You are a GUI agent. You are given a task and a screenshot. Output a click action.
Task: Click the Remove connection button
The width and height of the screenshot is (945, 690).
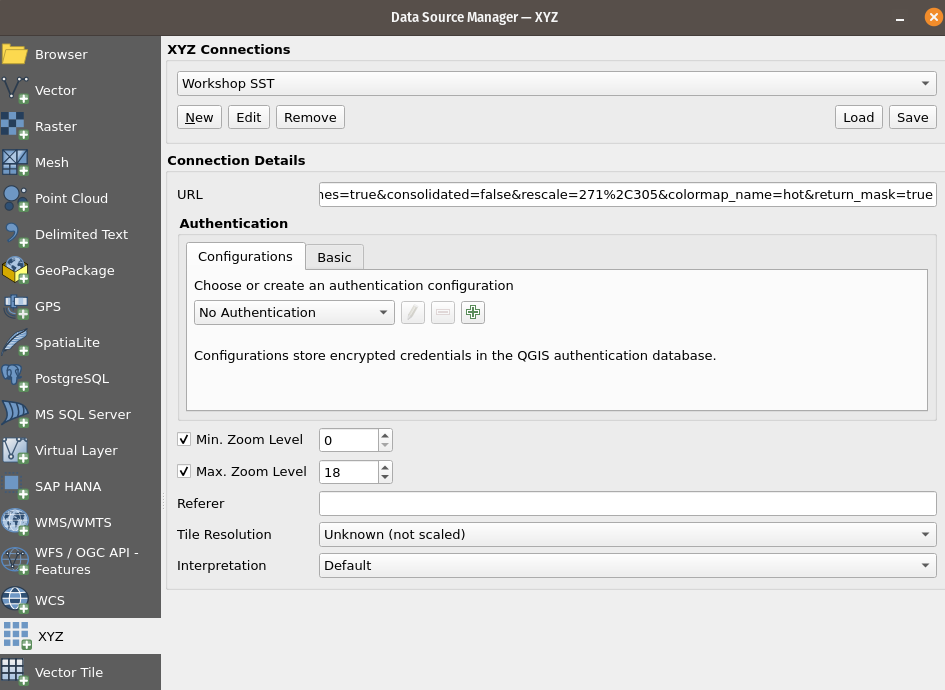(310, 118)
